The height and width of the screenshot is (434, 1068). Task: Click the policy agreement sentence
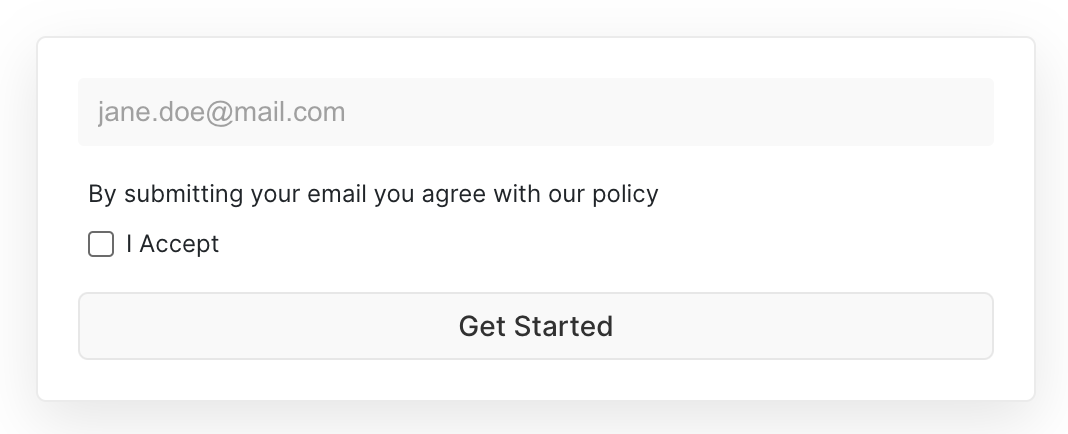point(373,193)
